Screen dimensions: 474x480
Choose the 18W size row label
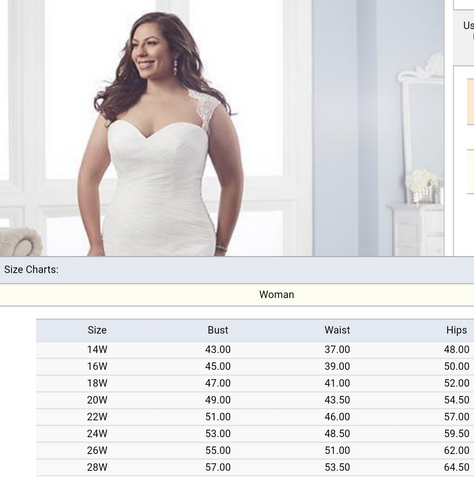pyautogui.click(x=97, y=383)
